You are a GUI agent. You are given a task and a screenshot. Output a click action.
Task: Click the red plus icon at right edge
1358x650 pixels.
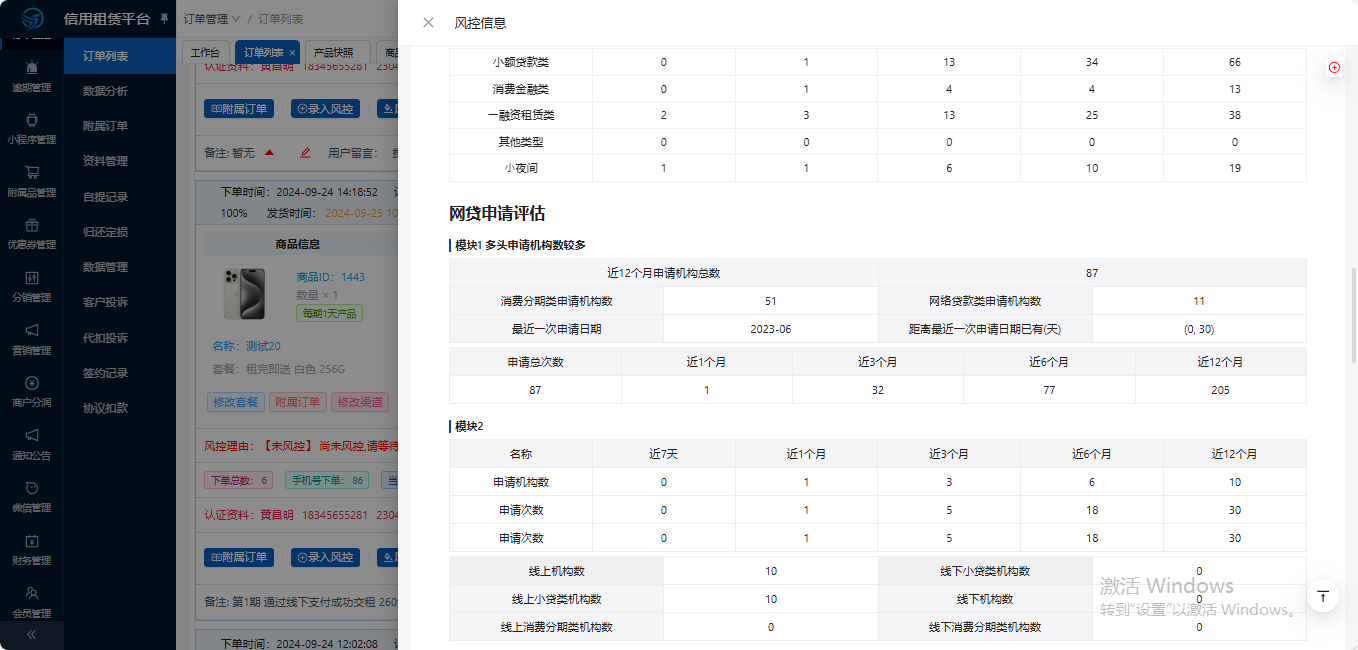pos(1334,67)
